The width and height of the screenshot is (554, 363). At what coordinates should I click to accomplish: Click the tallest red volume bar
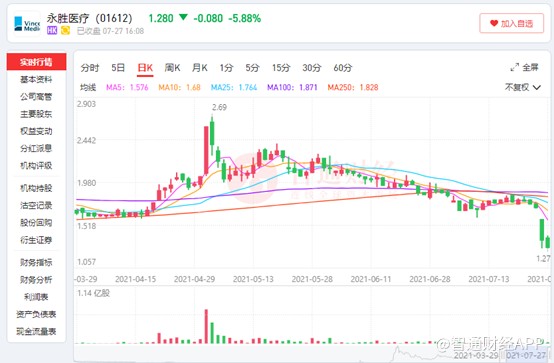click(206, 326)
